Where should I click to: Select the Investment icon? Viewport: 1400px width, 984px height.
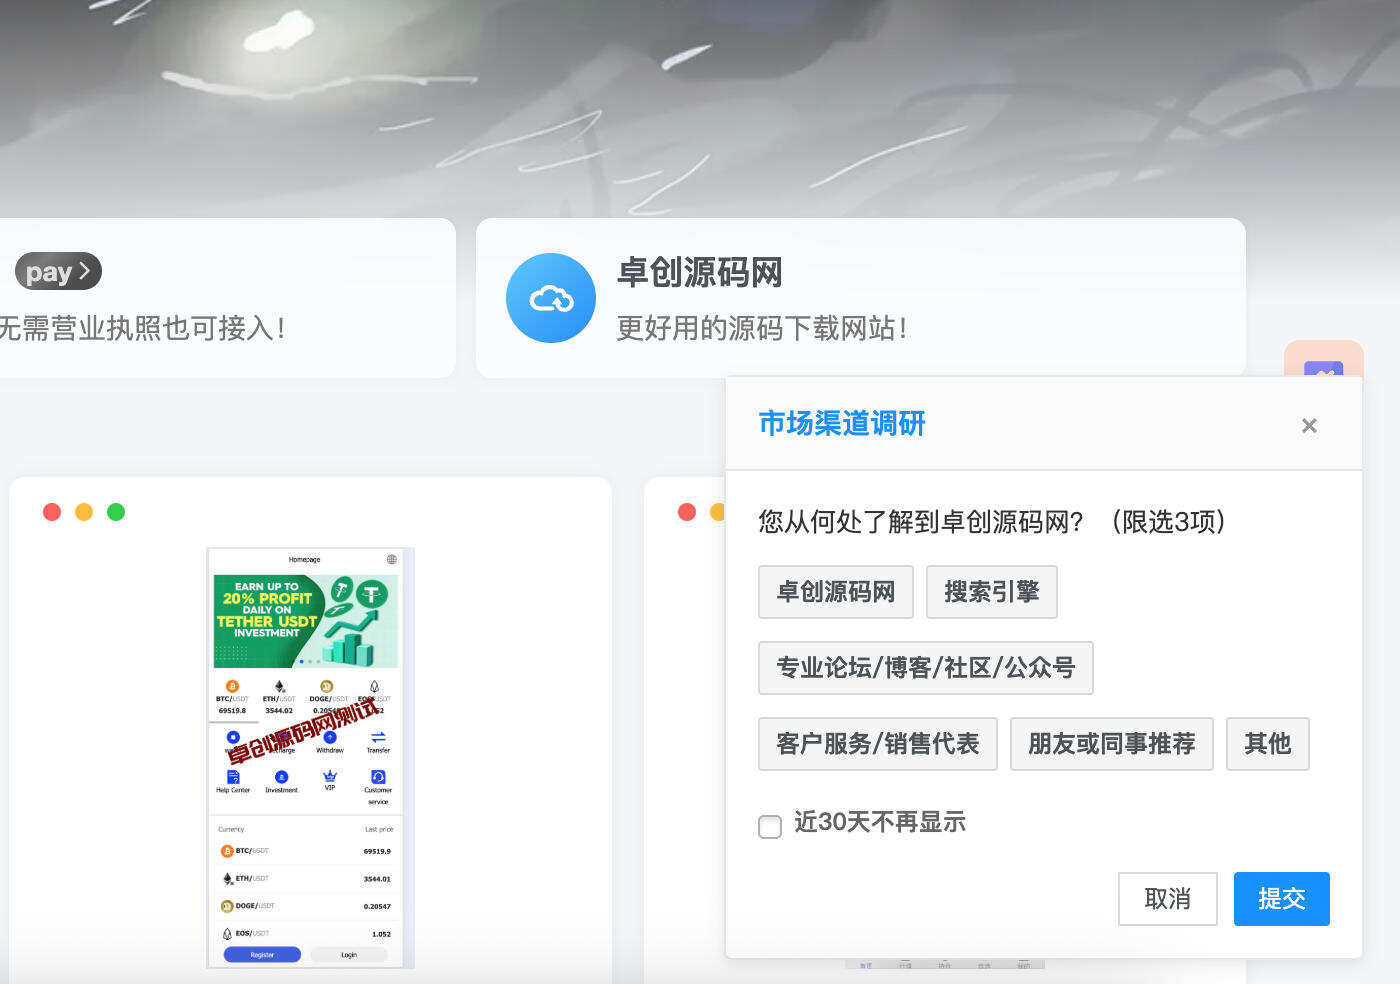click(280, 776)
